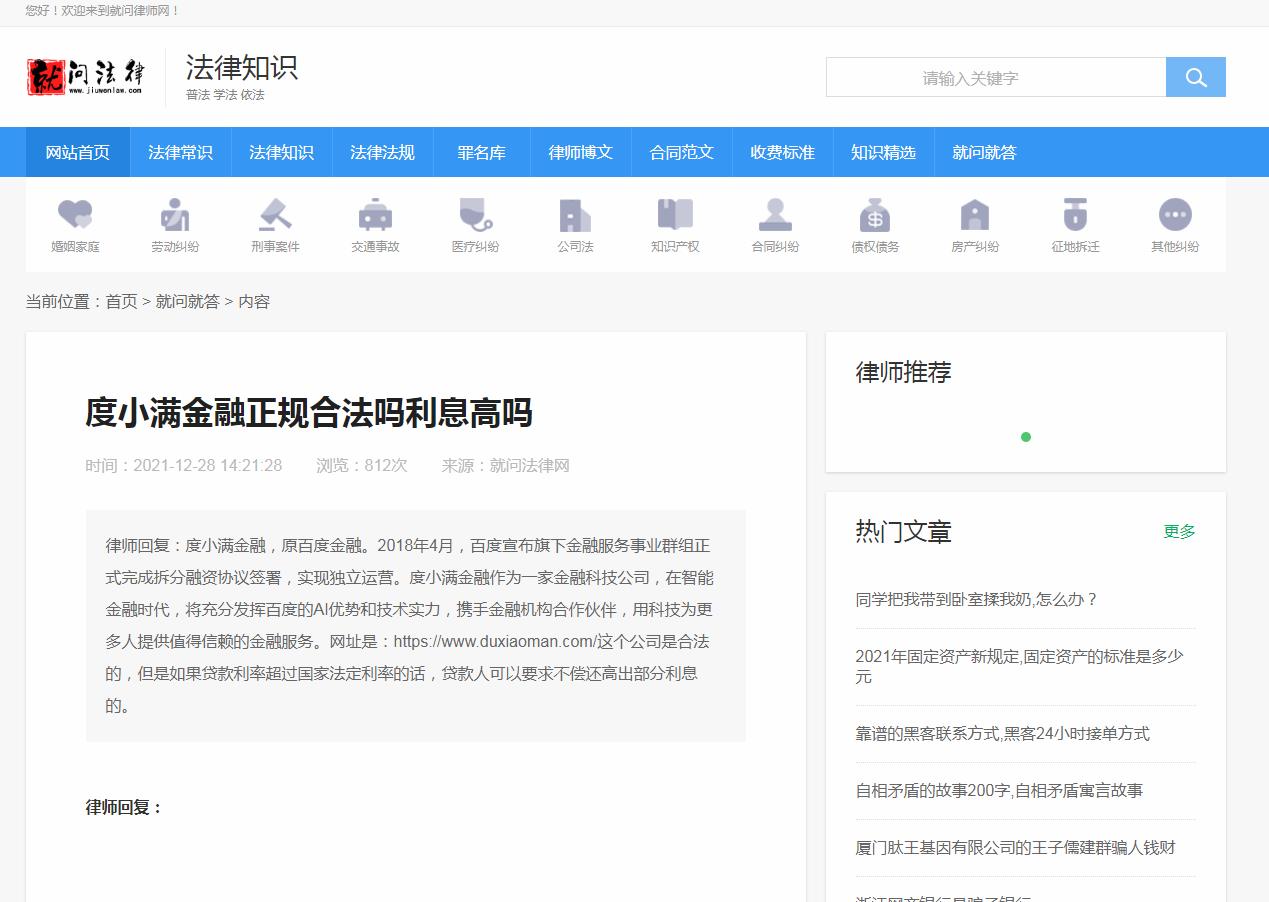This screenshot has width=1269, height=902.
Task: Open 就问就答 navigation item
Action: click(984, 152)
